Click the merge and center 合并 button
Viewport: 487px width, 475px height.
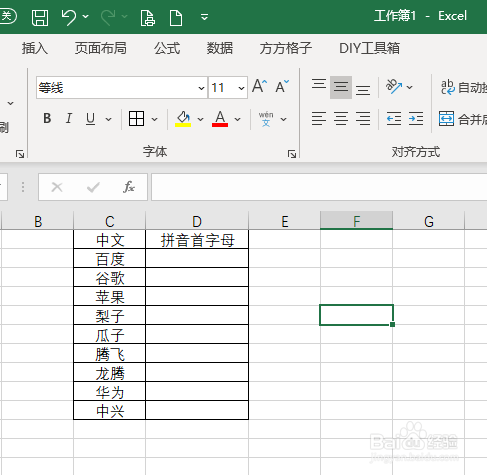[463, 119]
